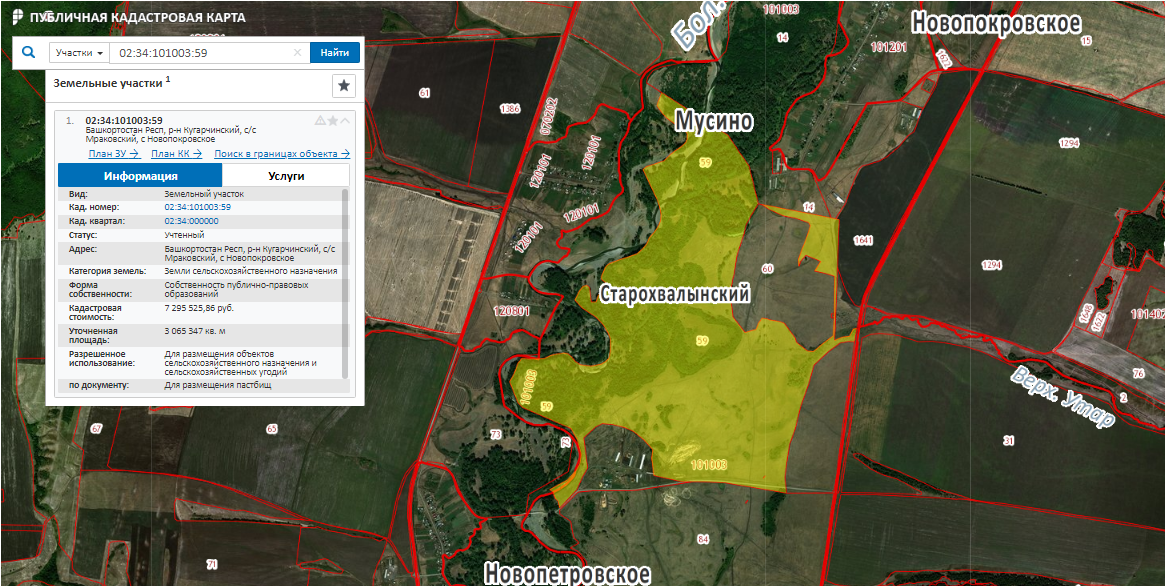The image size is (1166, 587).
Task: Open cadastral quarter 02:34:000000 link
Action: [x=191, y=220]
